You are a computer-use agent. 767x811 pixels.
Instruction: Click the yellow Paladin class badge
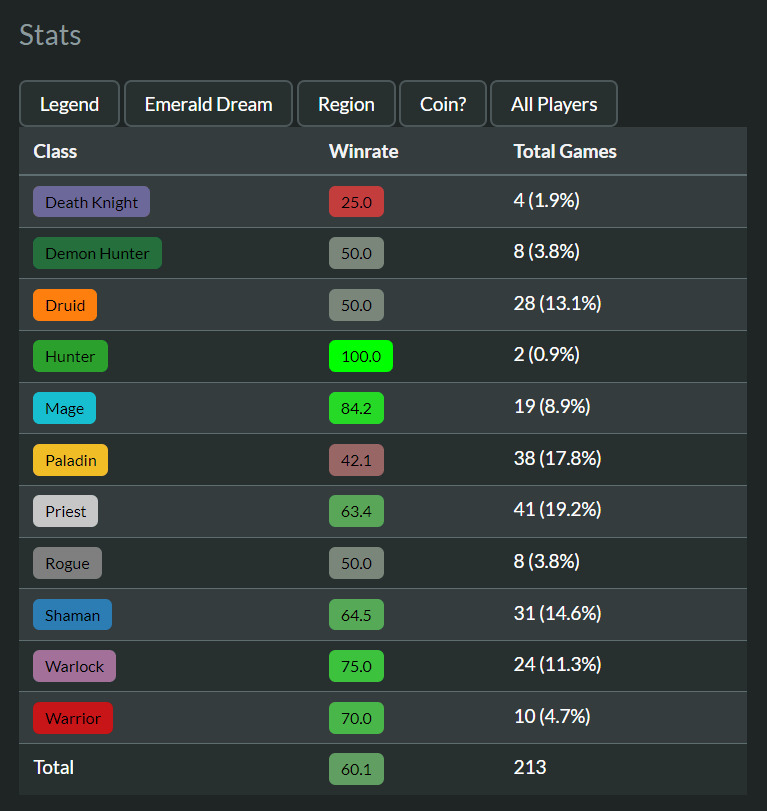tap(70, 460)
